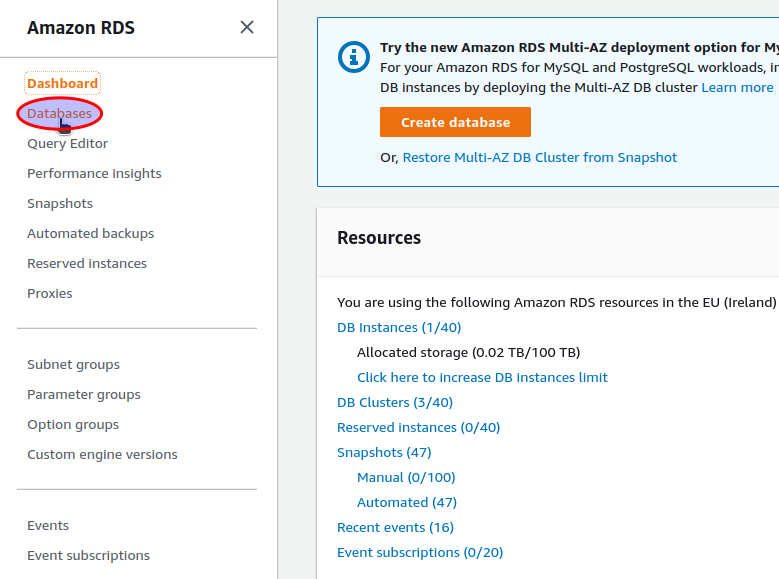Open the Events sidebar item
Viewport: 779px width, 579px height.
(48, 526)
